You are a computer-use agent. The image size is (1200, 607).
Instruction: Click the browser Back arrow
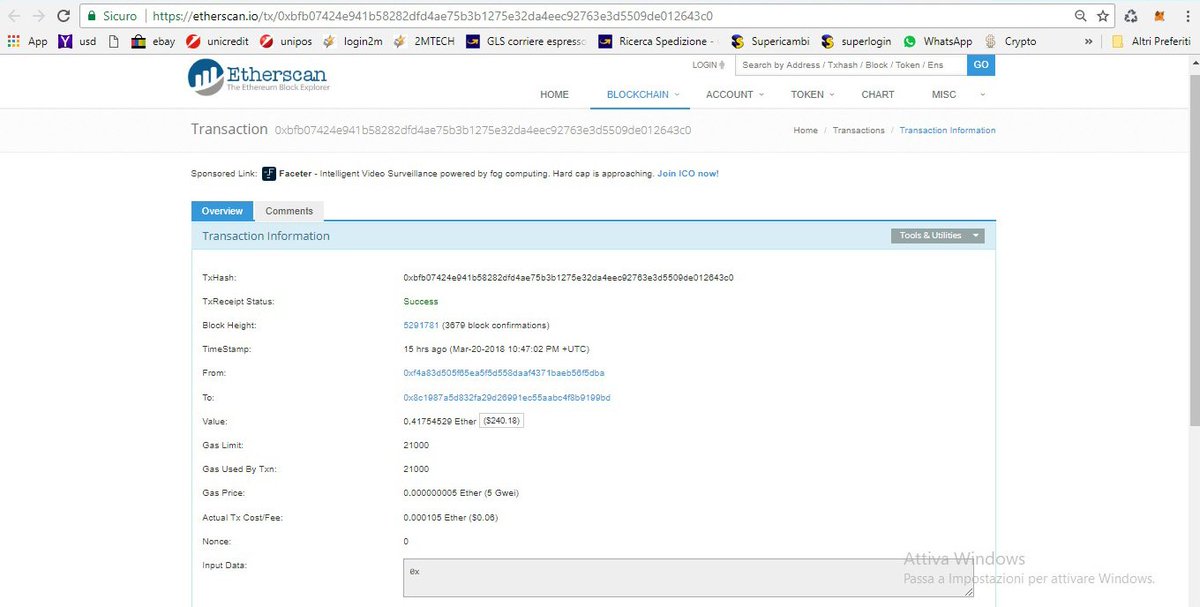pos(13,16)
